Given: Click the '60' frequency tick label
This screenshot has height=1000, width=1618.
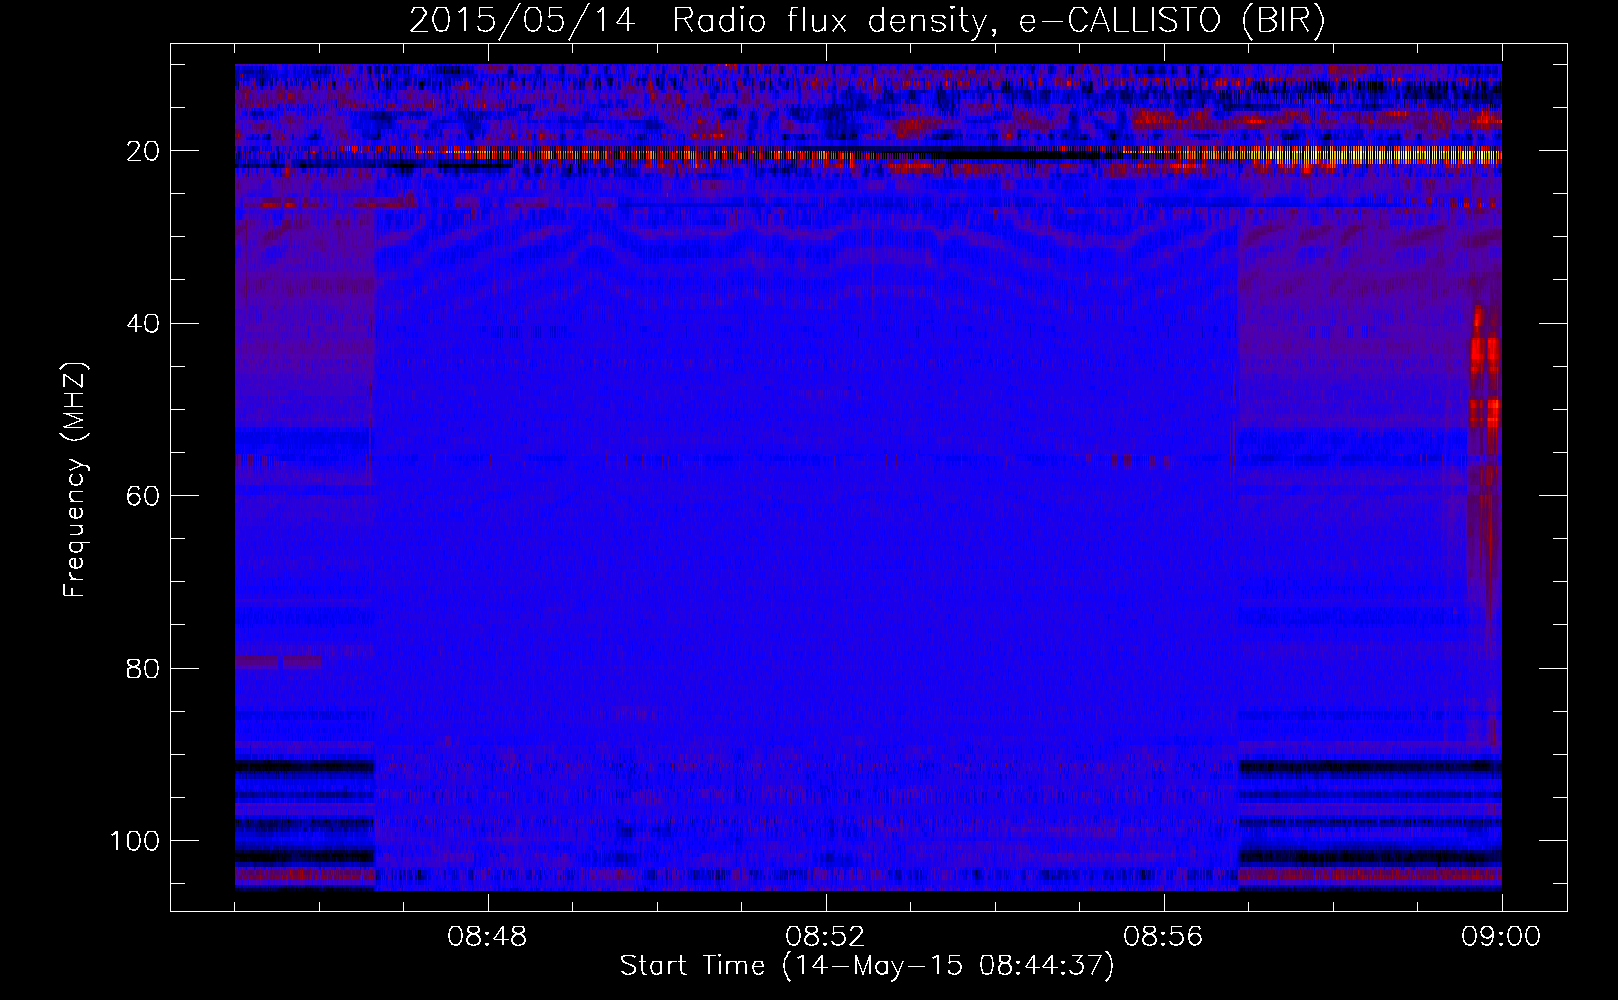Looking at the screenshot, I should pyautogui.click(x=144, y=496).
